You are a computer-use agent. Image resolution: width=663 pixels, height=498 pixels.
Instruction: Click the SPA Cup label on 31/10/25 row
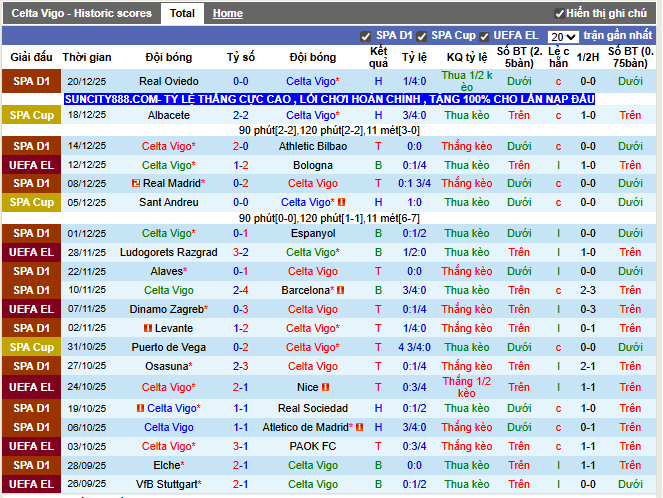pyautogui.click(x=31, y=347)
